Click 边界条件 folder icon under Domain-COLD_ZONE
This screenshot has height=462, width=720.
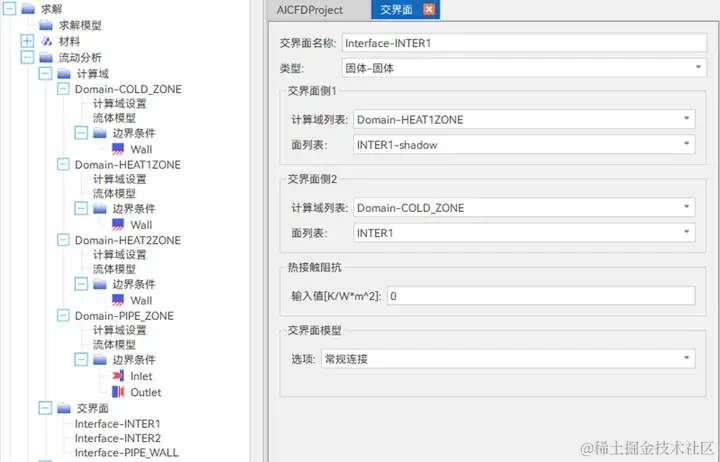tap(100, 133)
